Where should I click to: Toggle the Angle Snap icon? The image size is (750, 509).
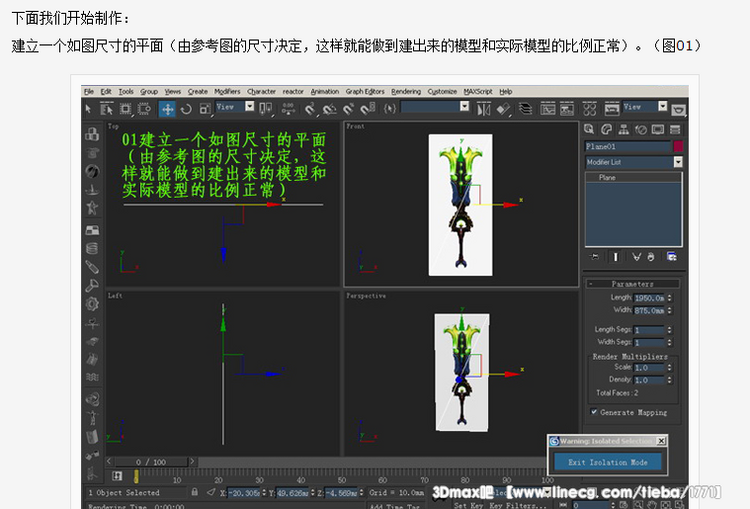(329, 109)
